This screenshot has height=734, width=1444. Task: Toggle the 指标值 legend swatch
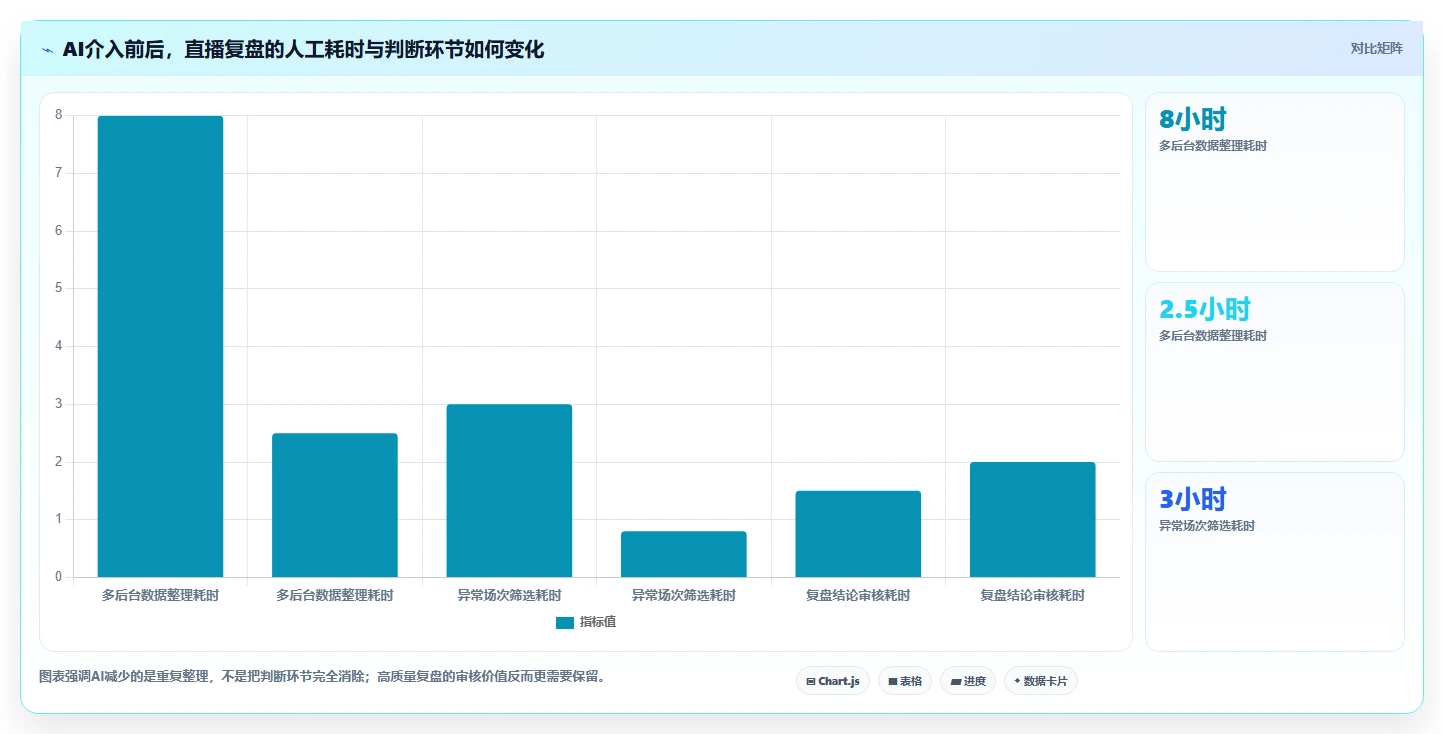tap(565, 622)
